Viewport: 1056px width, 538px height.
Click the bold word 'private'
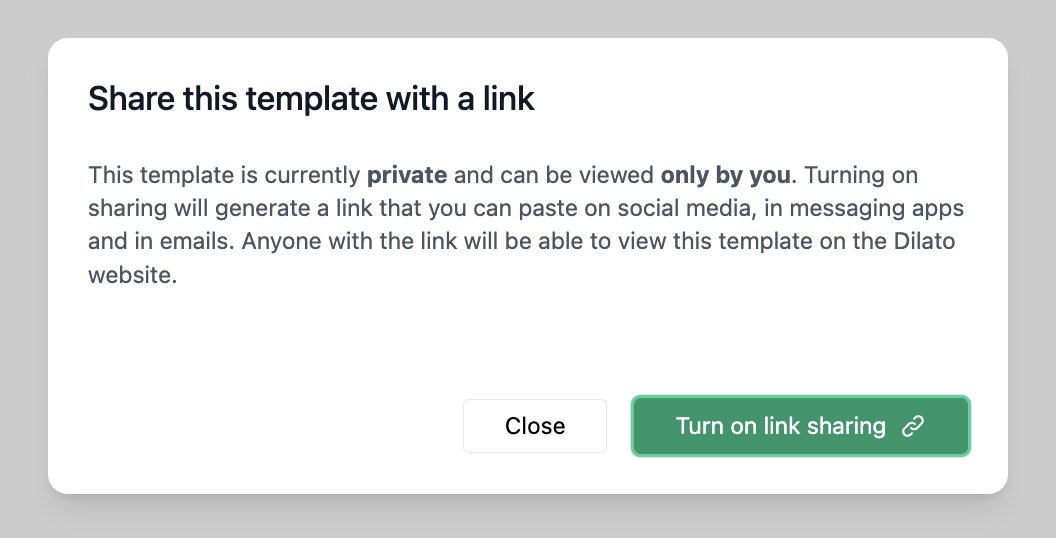407,176
